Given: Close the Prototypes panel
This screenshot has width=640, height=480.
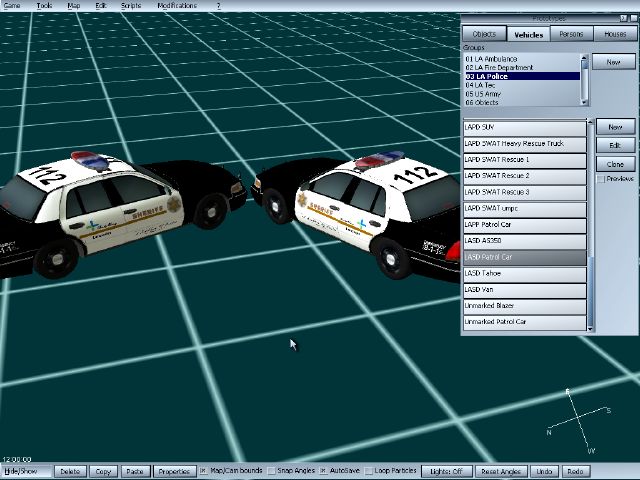Looking at the screenshot, I should click(x=634, y=18).
